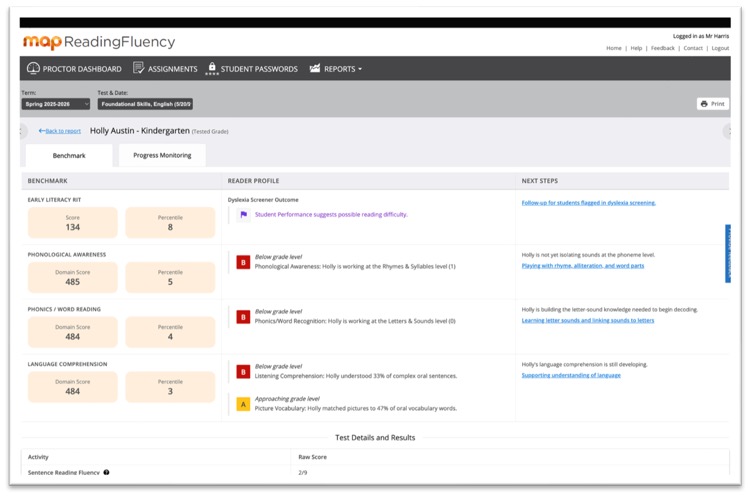Screen dimensions: 750x498
Task: Click Phonics Domain Score 484 card
Action: coord(73,332)
